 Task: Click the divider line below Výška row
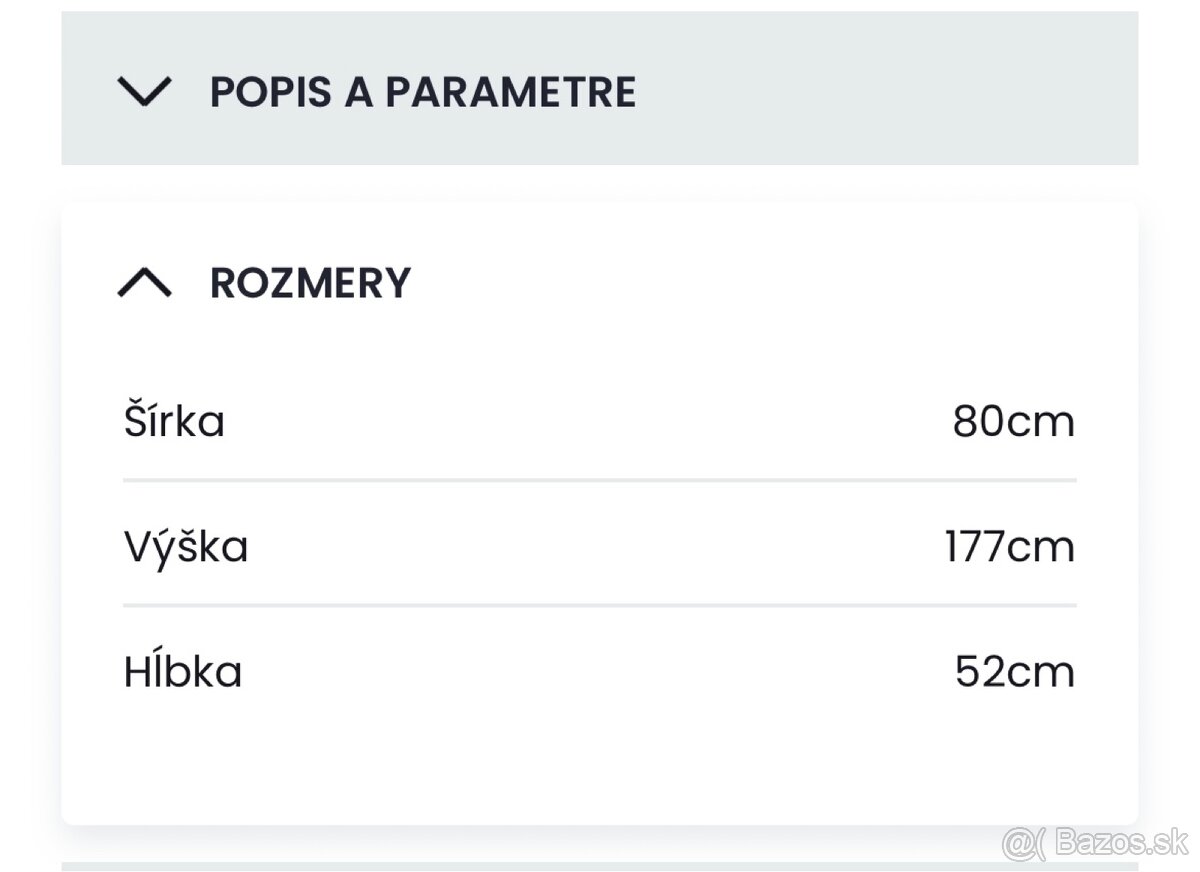[600, 606]
